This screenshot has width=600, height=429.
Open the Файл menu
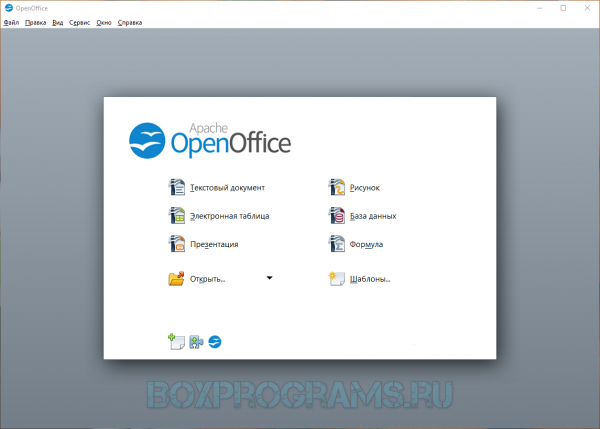11,23
